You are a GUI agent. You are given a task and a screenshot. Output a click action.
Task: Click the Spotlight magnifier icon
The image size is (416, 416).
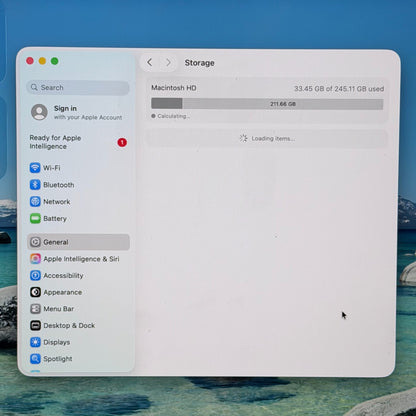tap(35, 359)
